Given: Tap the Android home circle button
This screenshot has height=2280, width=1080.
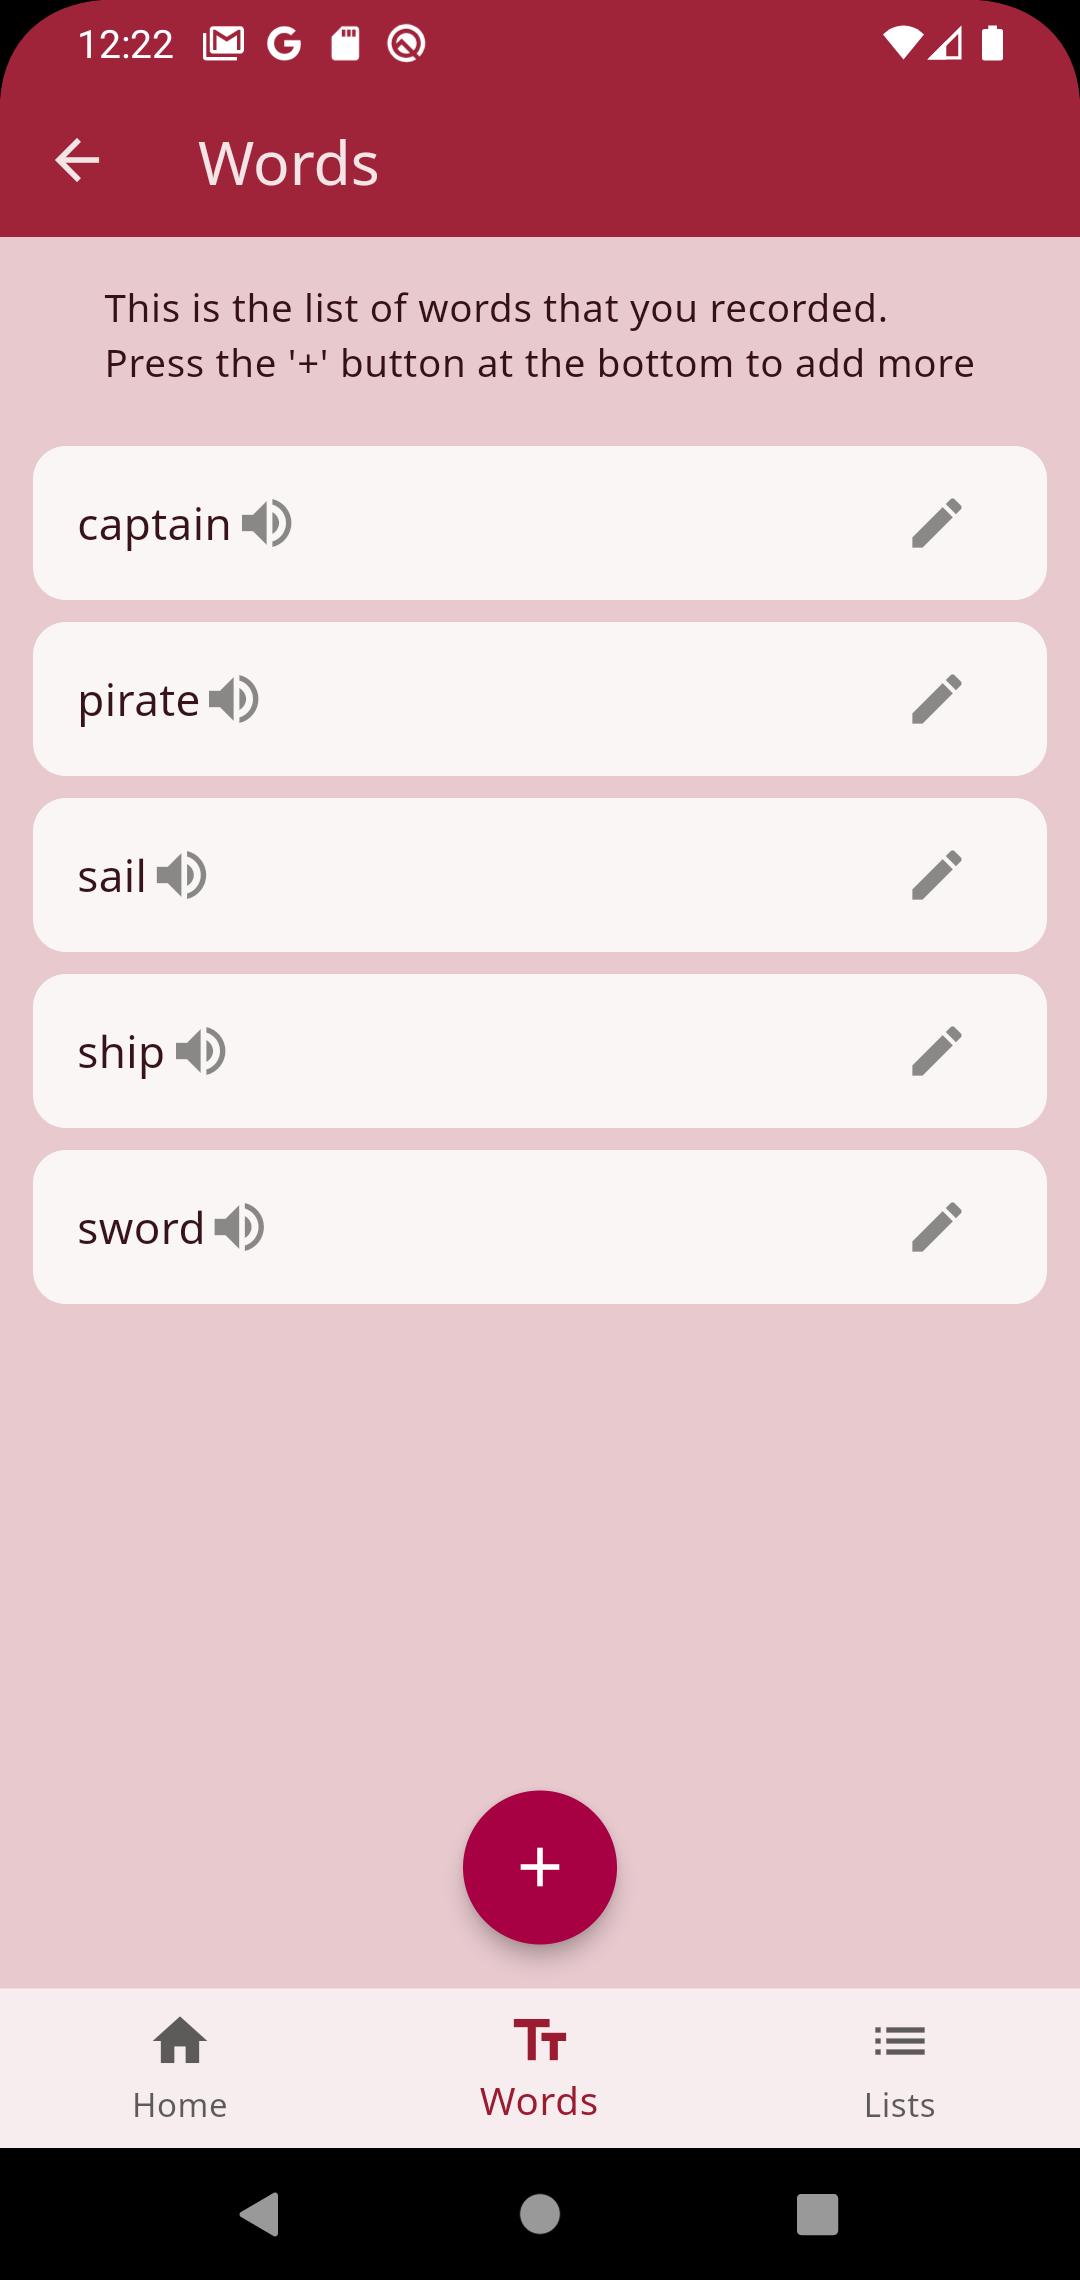Looking at the screenshot, I should point(540,2214).
